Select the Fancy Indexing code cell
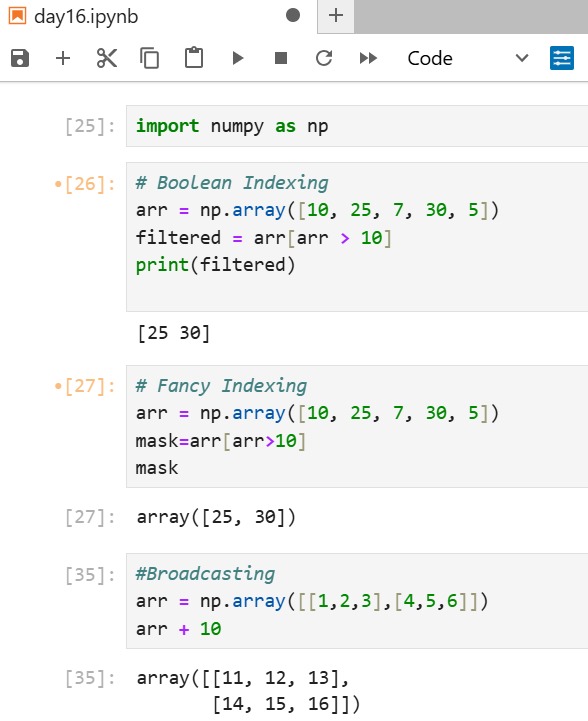The width and height of the screenshot is (588, 721). (x=357, y=426)
